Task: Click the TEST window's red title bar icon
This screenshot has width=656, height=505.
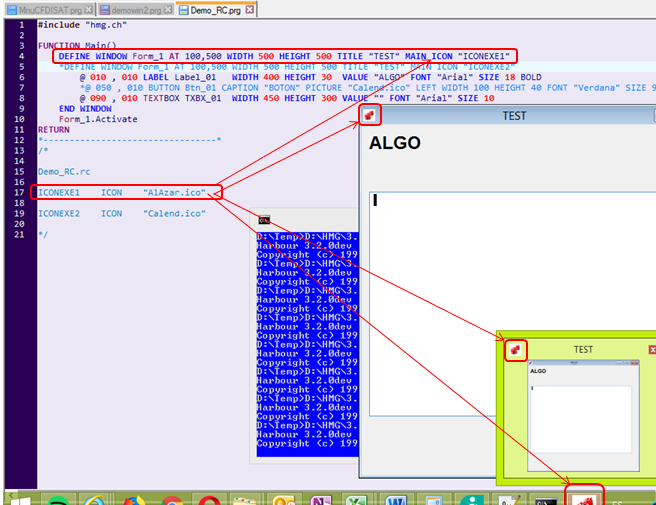Action: pyautogui.click(x=370, y=115)
